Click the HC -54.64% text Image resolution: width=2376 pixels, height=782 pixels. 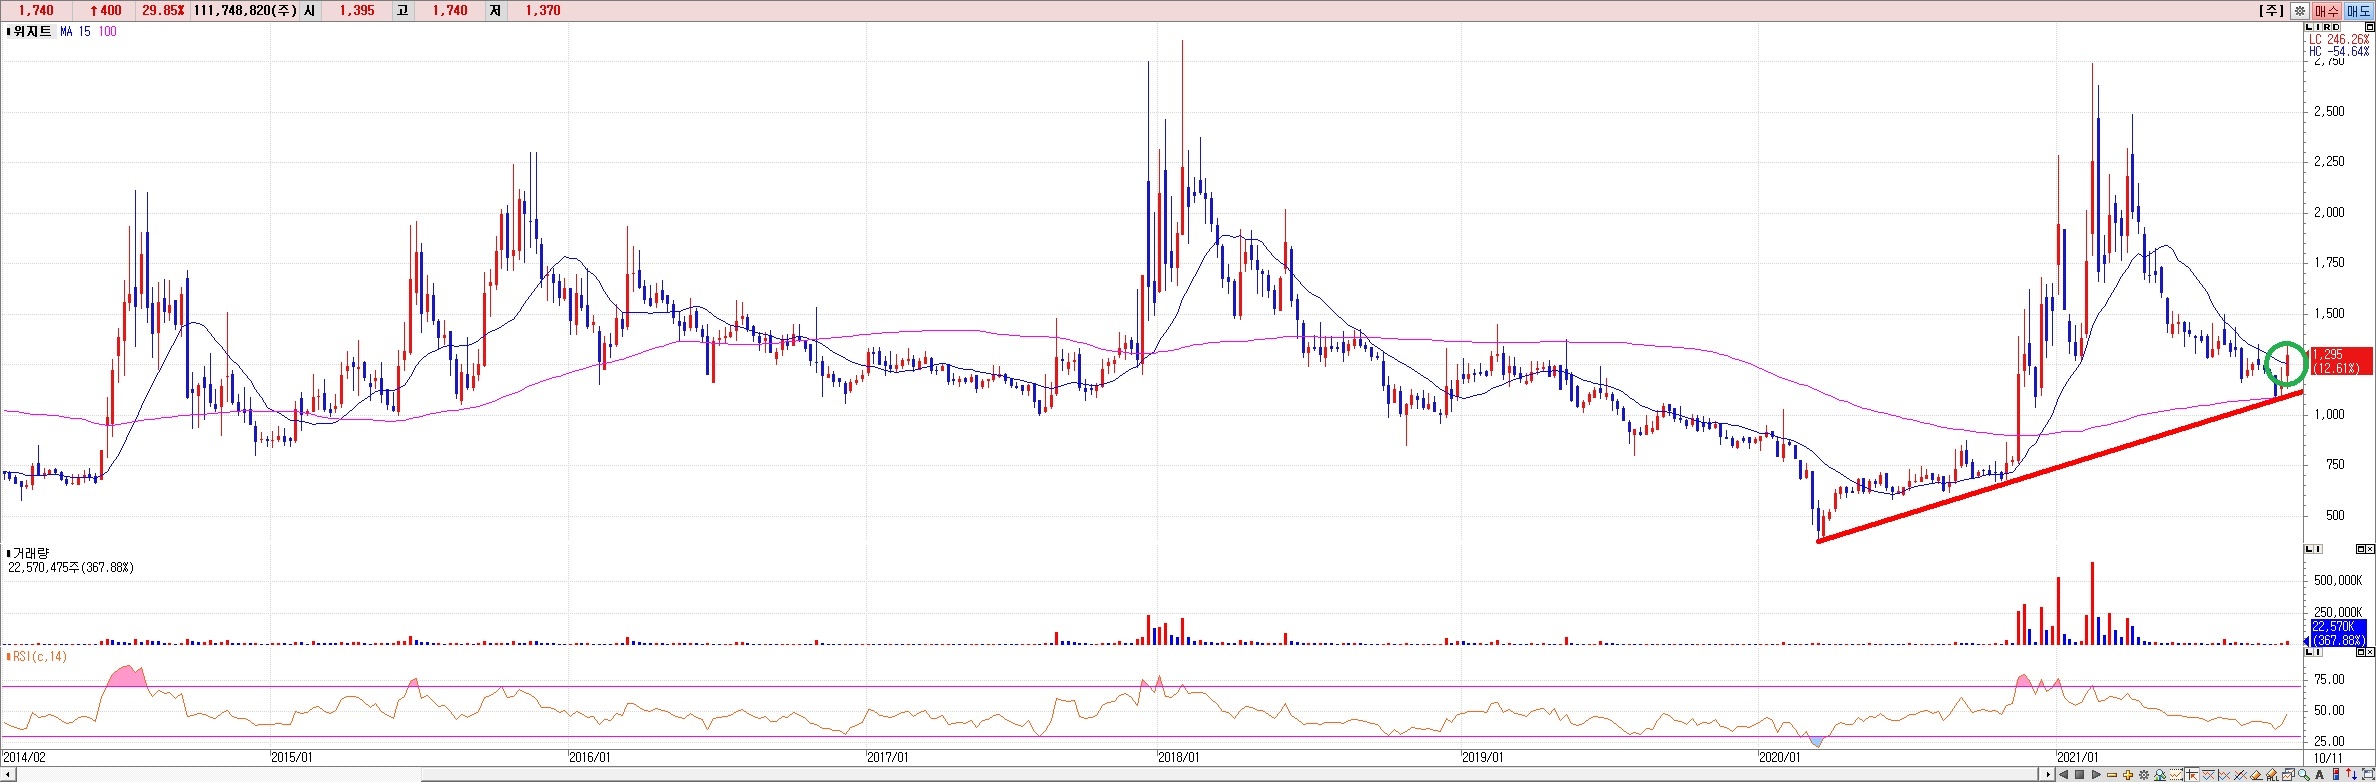coord(2337,52)
